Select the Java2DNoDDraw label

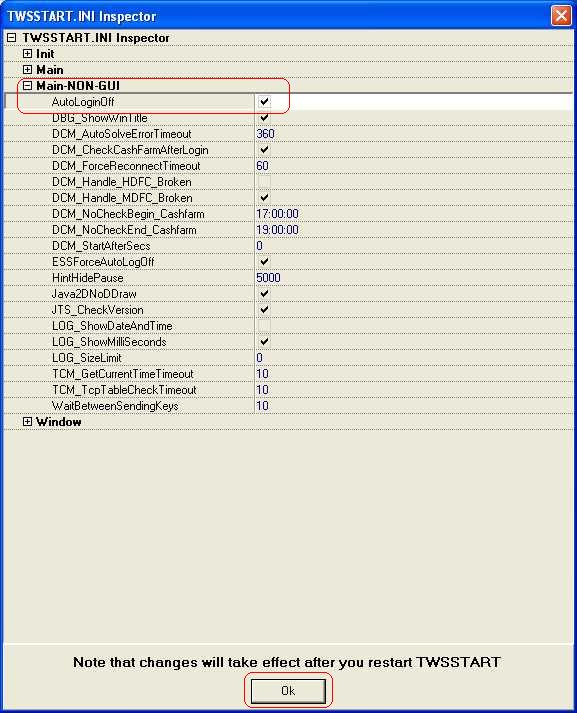pos(94,294)
